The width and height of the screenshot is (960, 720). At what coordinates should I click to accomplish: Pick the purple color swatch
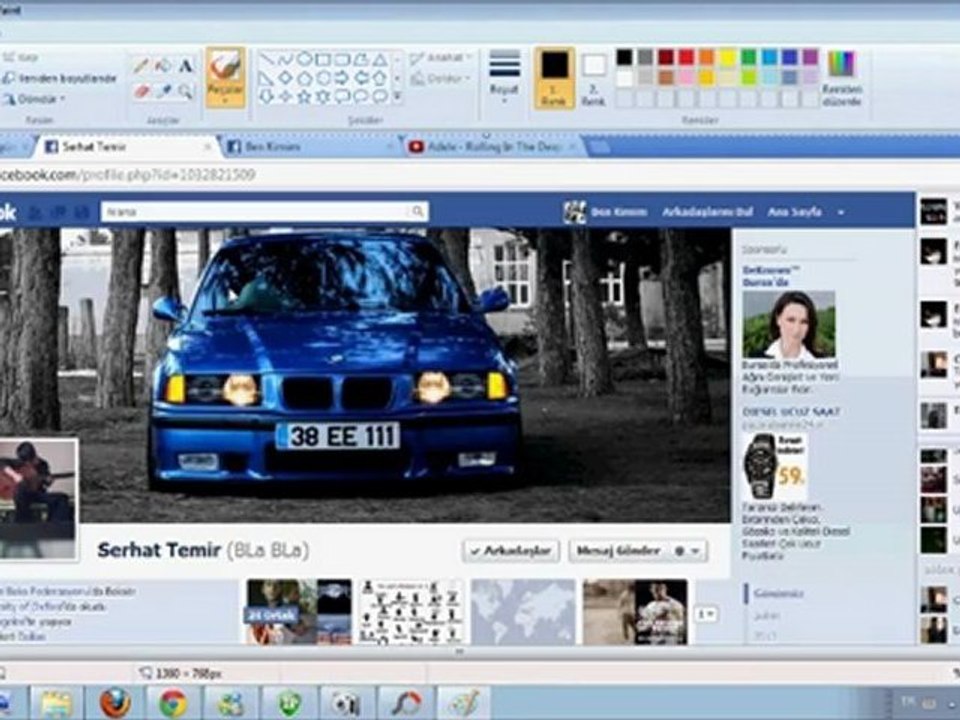point(811,58)
